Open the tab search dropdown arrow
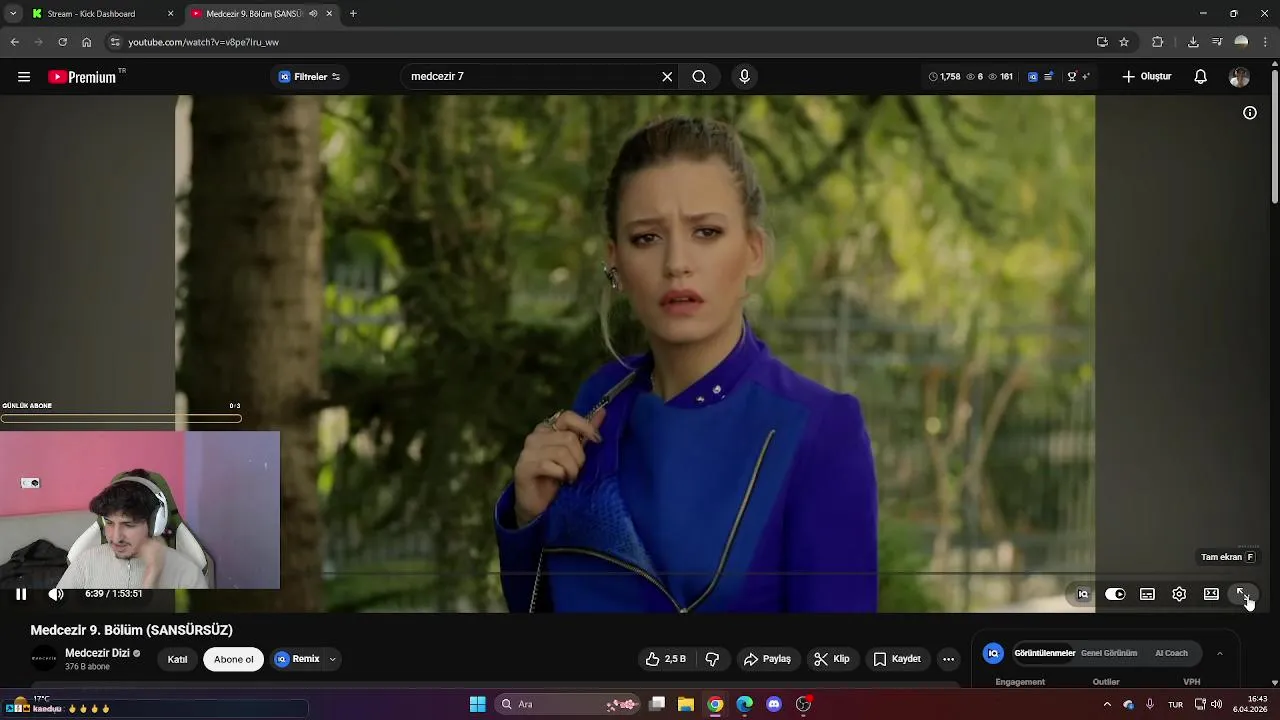 (12, 14)
